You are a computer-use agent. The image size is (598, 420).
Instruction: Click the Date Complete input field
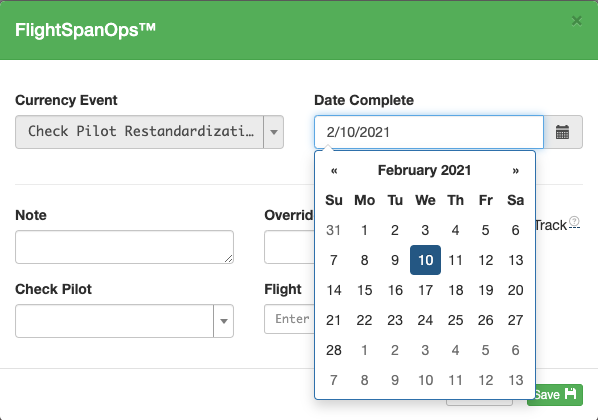click(429, 132)
